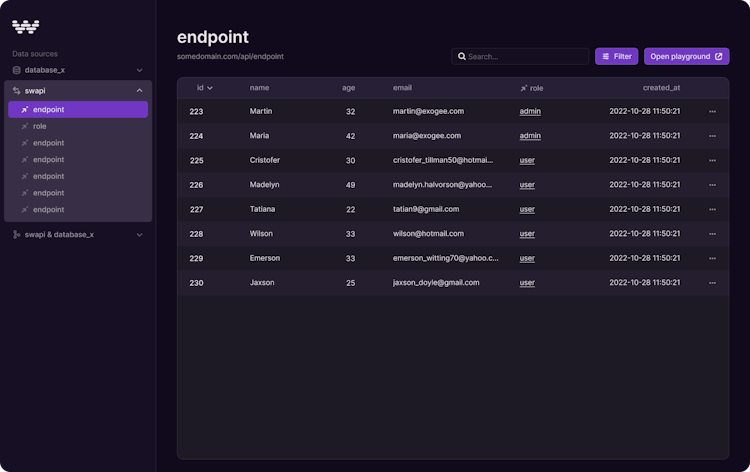Viewport: 750px width, 472px height.
Task: Click the swapi source icon
Action: click(17, 90)
